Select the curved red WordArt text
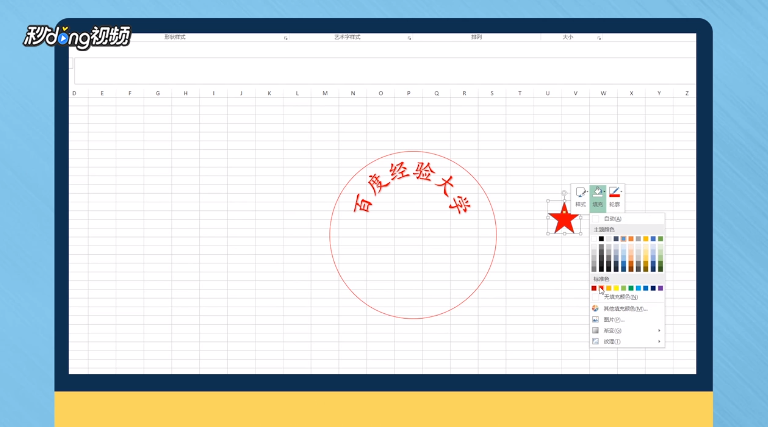This screenshot has width=768, height=427. [x=412, y=189]
